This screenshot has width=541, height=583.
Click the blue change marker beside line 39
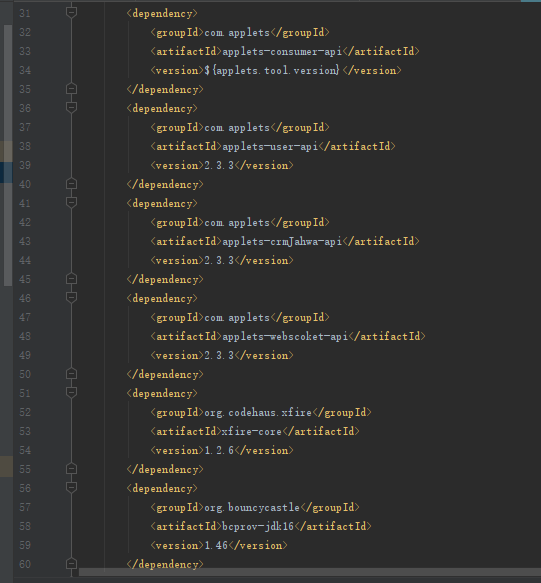click(6, 172)
